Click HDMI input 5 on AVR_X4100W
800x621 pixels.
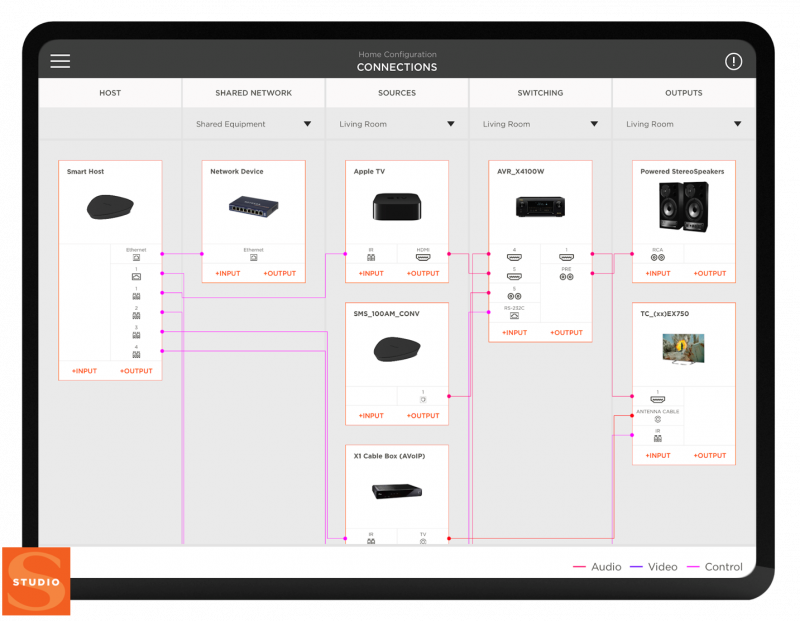pyautogui.click(x=514, y=276)
